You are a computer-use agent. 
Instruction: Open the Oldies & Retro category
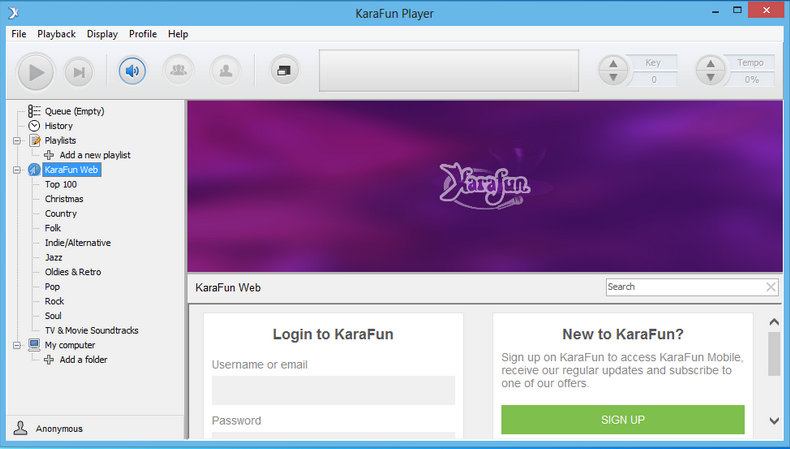(x=73, y=272)
